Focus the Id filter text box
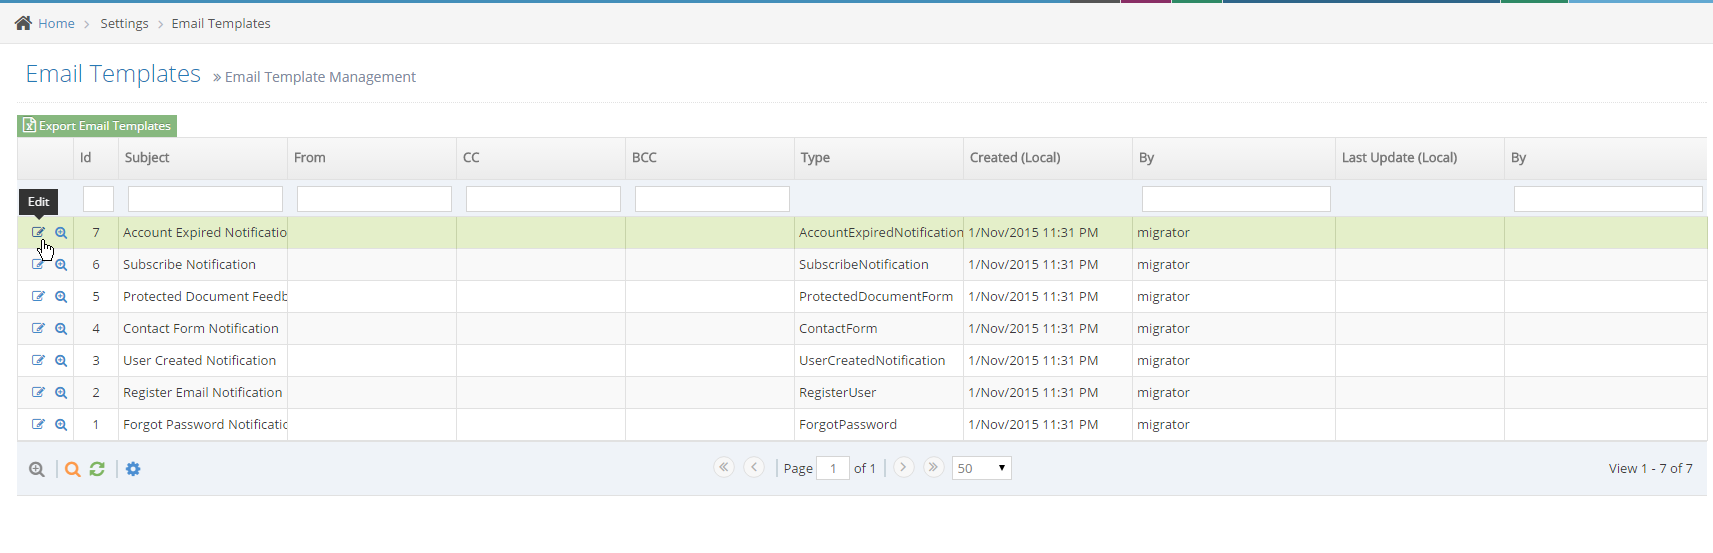 click(x=98, y=199)
